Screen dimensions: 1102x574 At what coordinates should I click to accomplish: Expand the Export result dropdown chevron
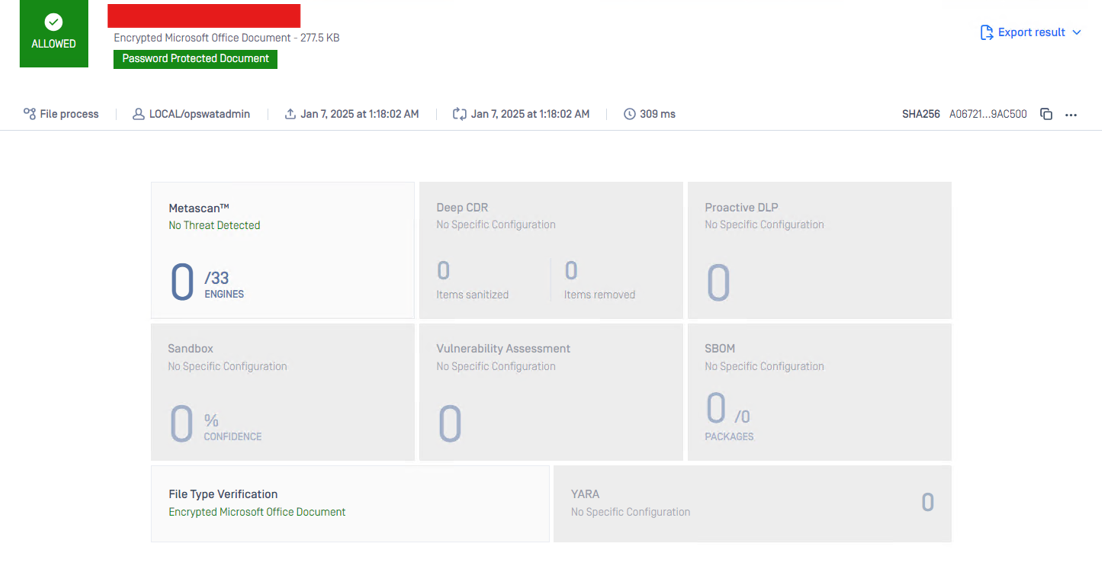pos(1077,32)
